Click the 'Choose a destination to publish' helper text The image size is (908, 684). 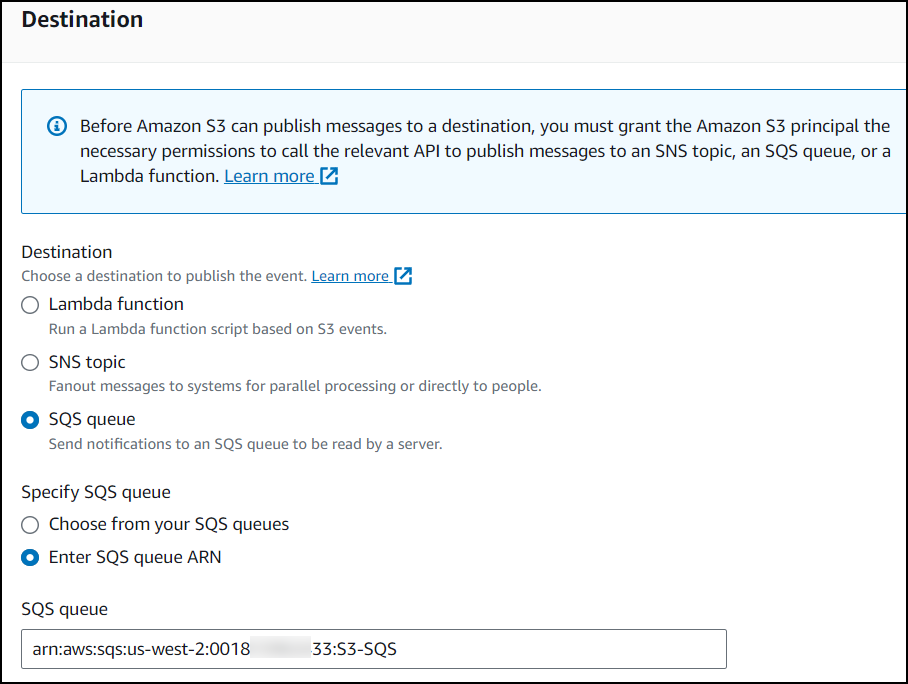click(x=165, y=276)
